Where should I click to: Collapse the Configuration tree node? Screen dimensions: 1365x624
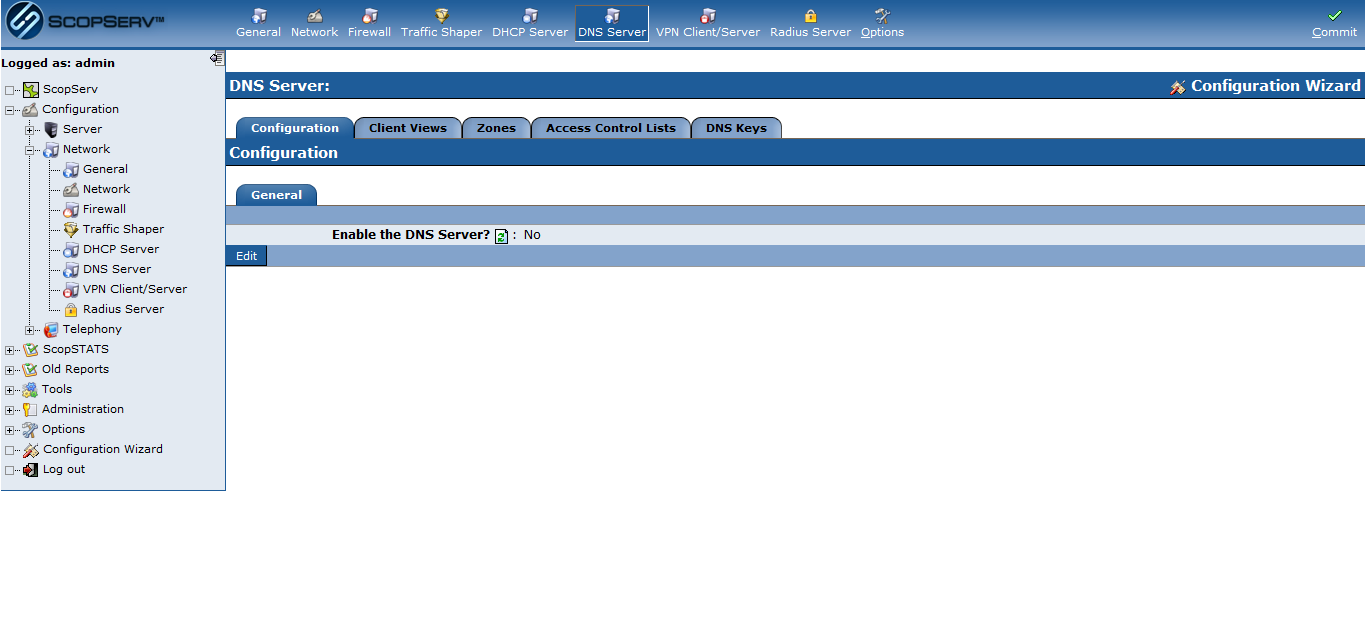click(10, 110)
